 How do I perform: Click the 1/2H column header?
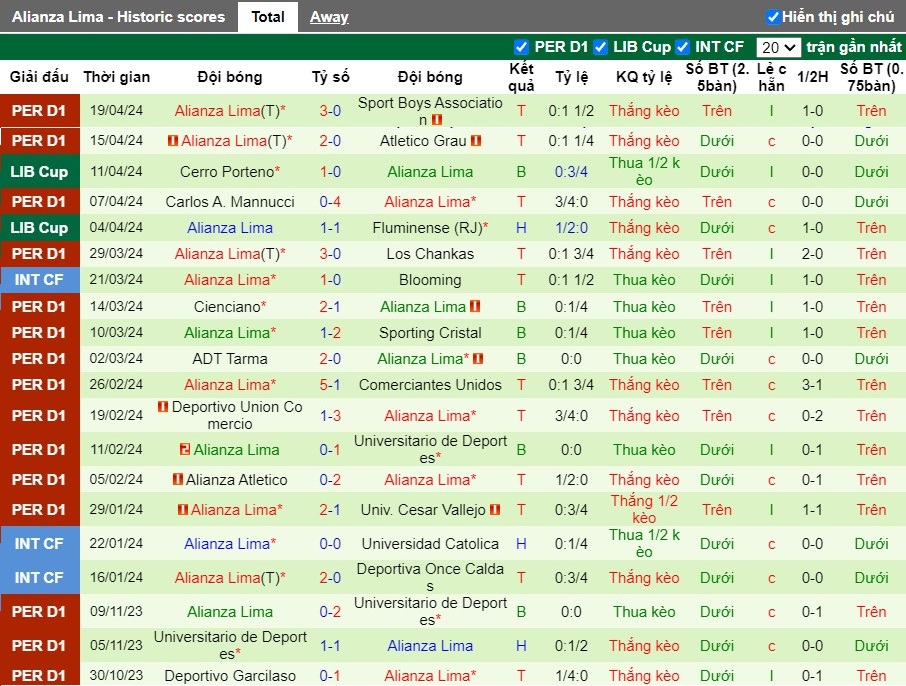[x=812, y=77]
